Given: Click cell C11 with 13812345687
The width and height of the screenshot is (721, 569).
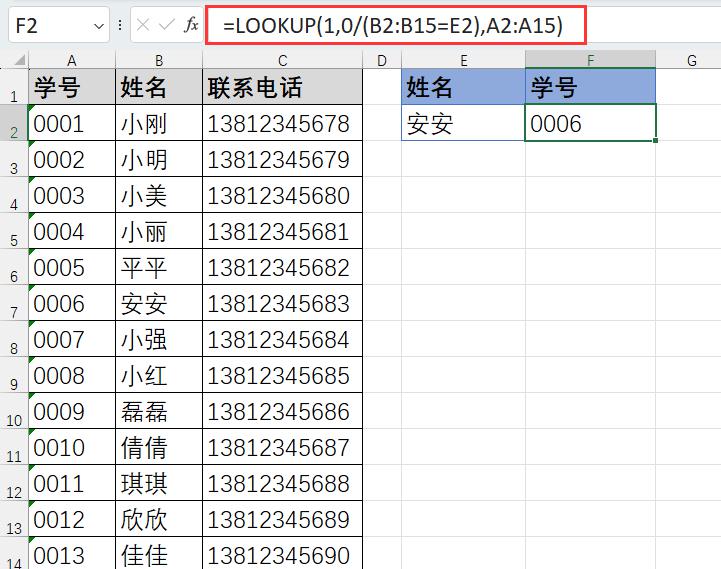Looking at the screenshot, I should coord(282,447).
